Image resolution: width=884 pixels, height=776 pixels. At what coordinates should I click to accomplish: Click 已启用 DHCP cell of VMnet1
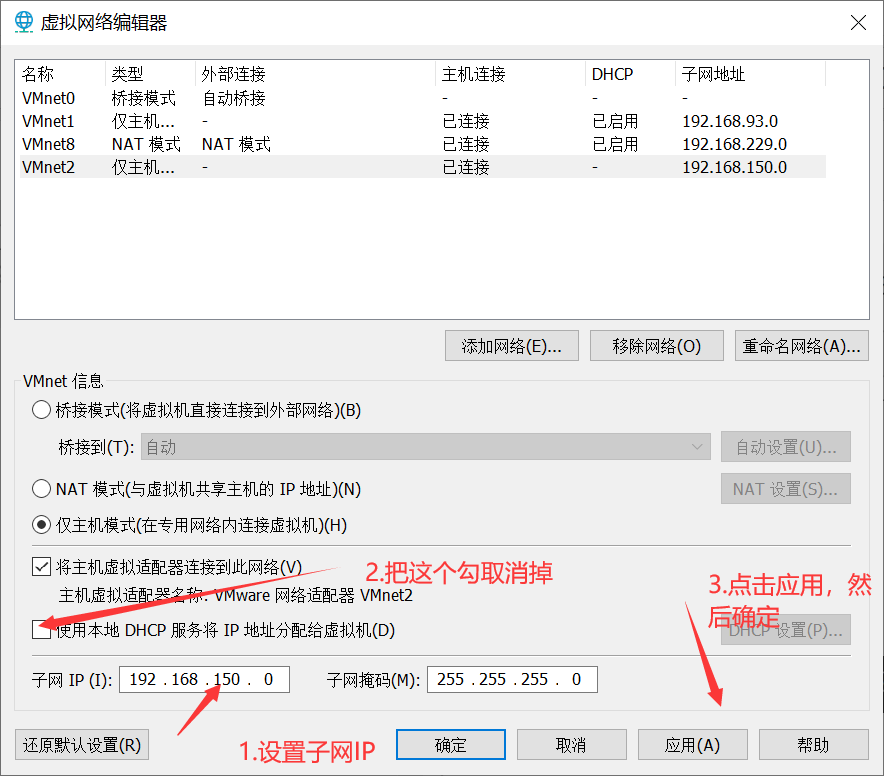click(615, 121)
